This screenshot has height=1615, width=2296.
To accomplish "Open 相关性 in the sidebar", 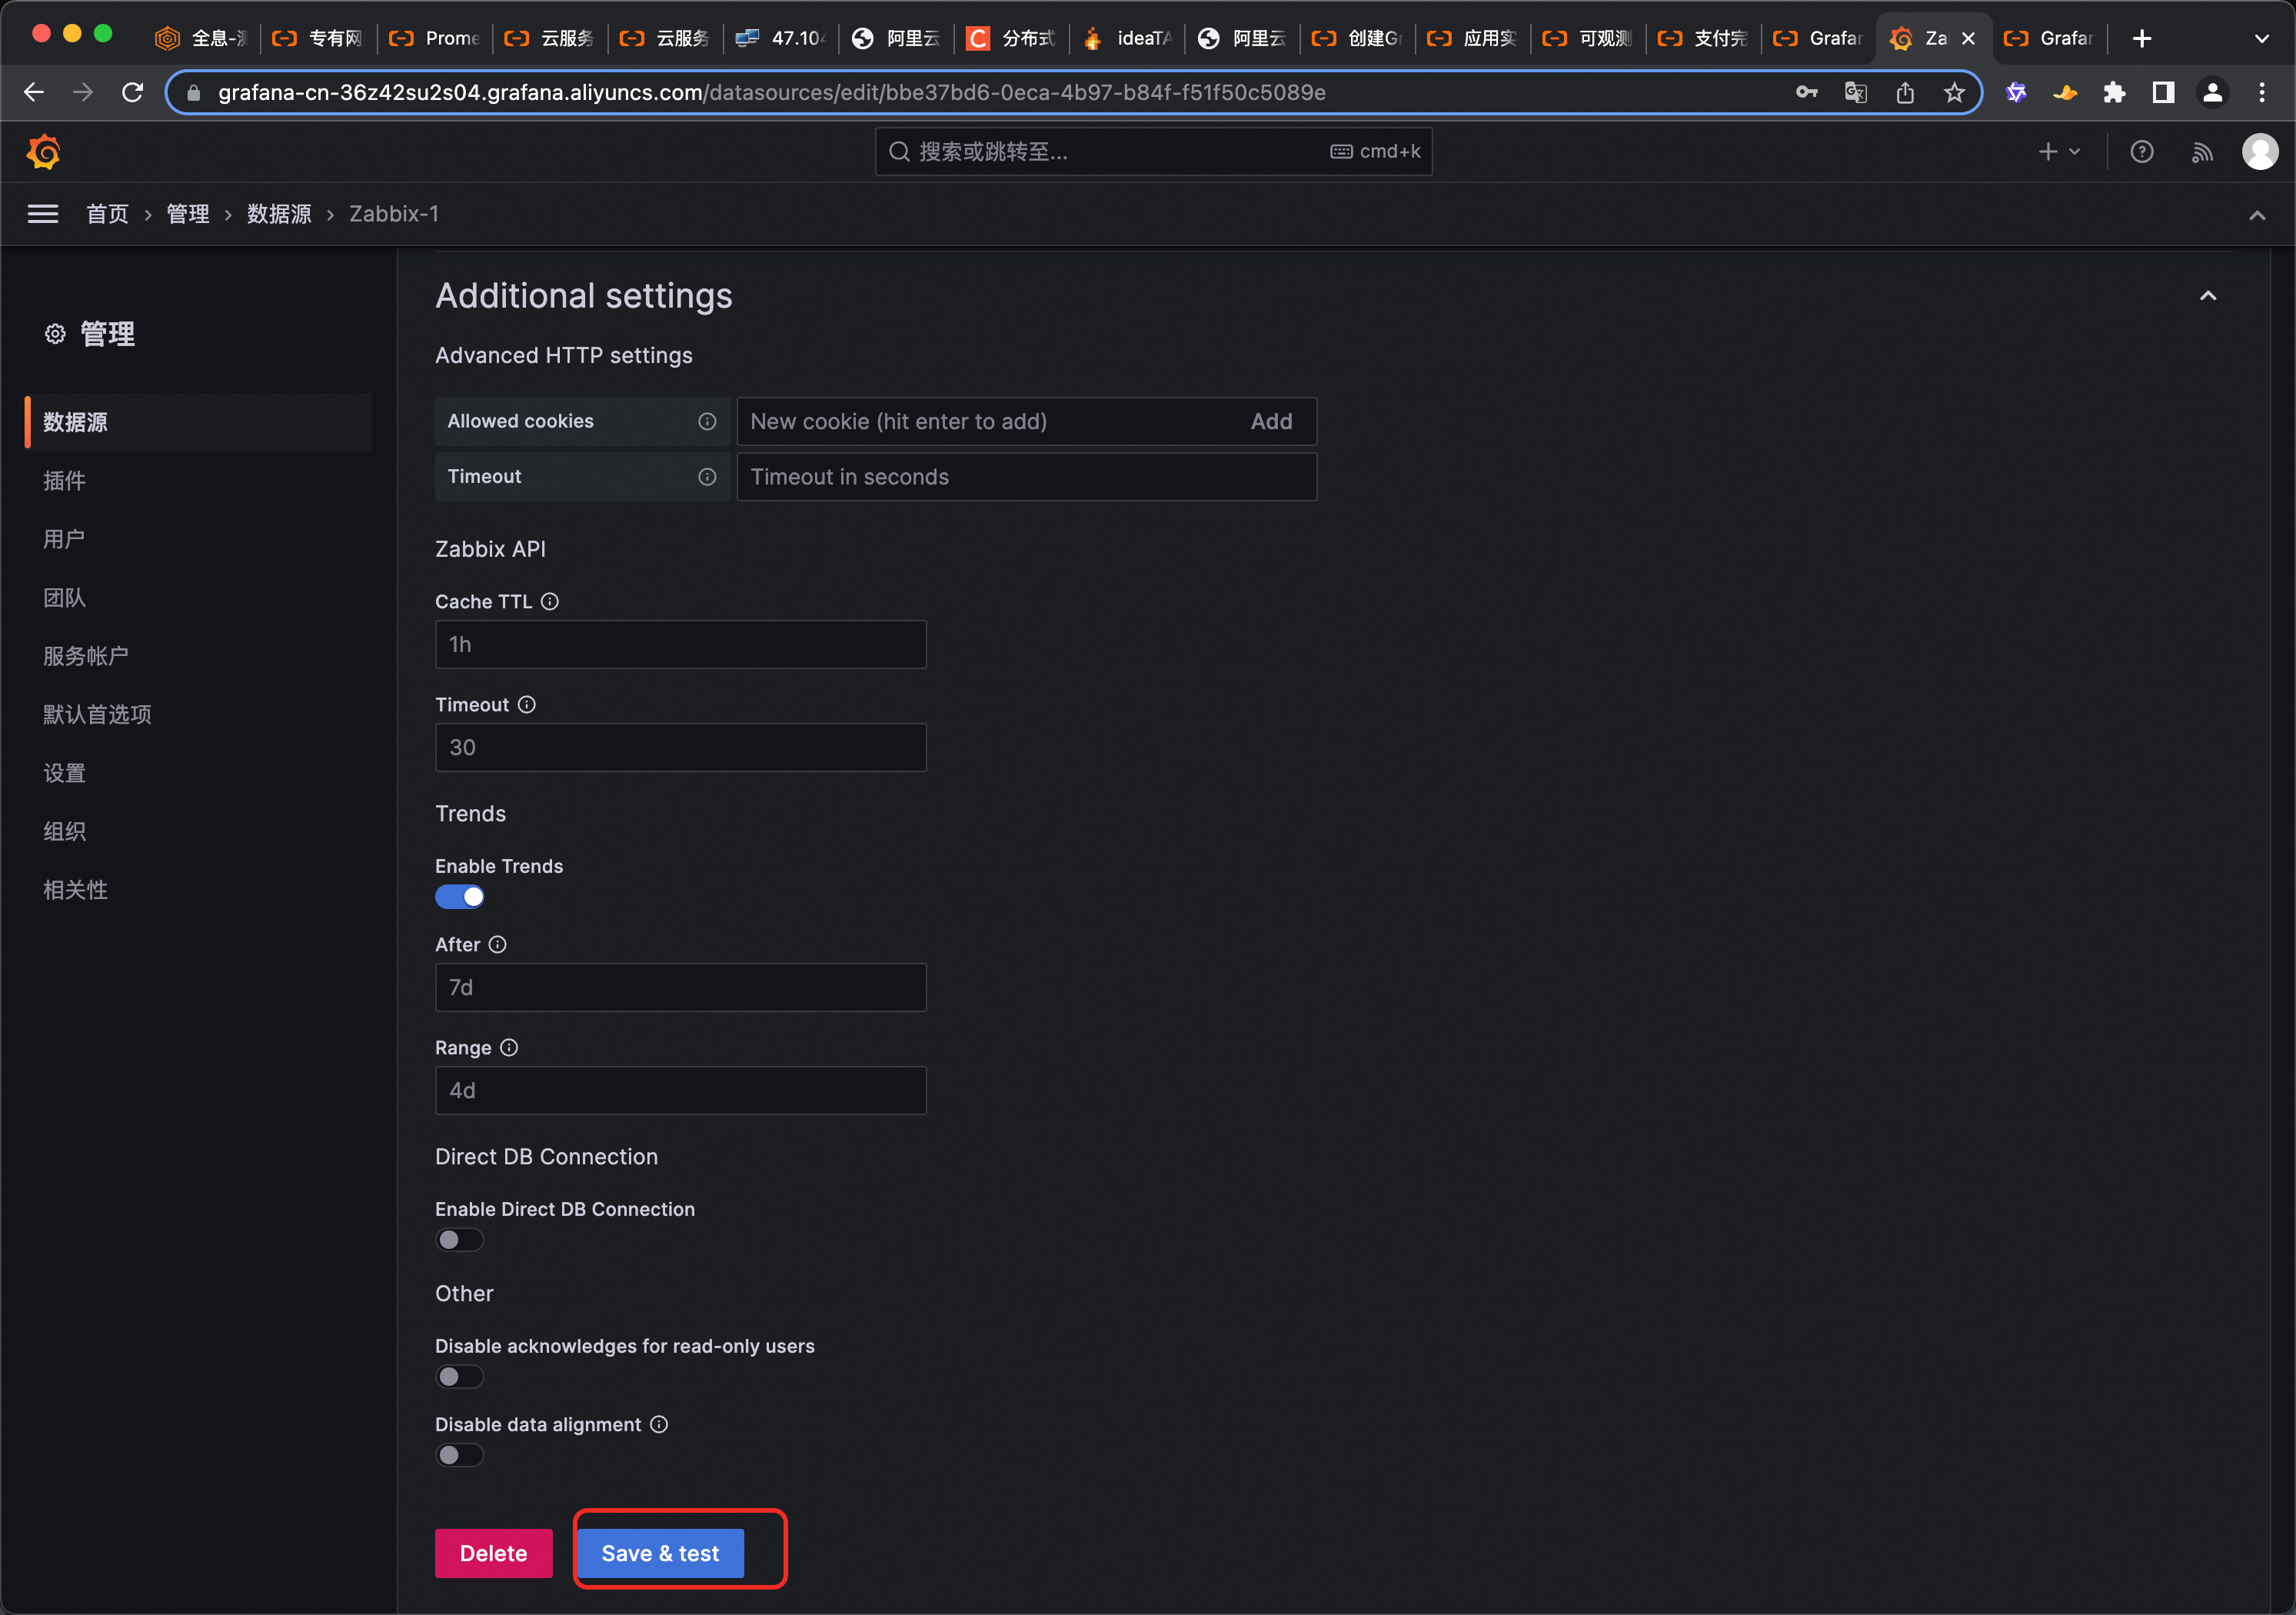I will point(75,890).
